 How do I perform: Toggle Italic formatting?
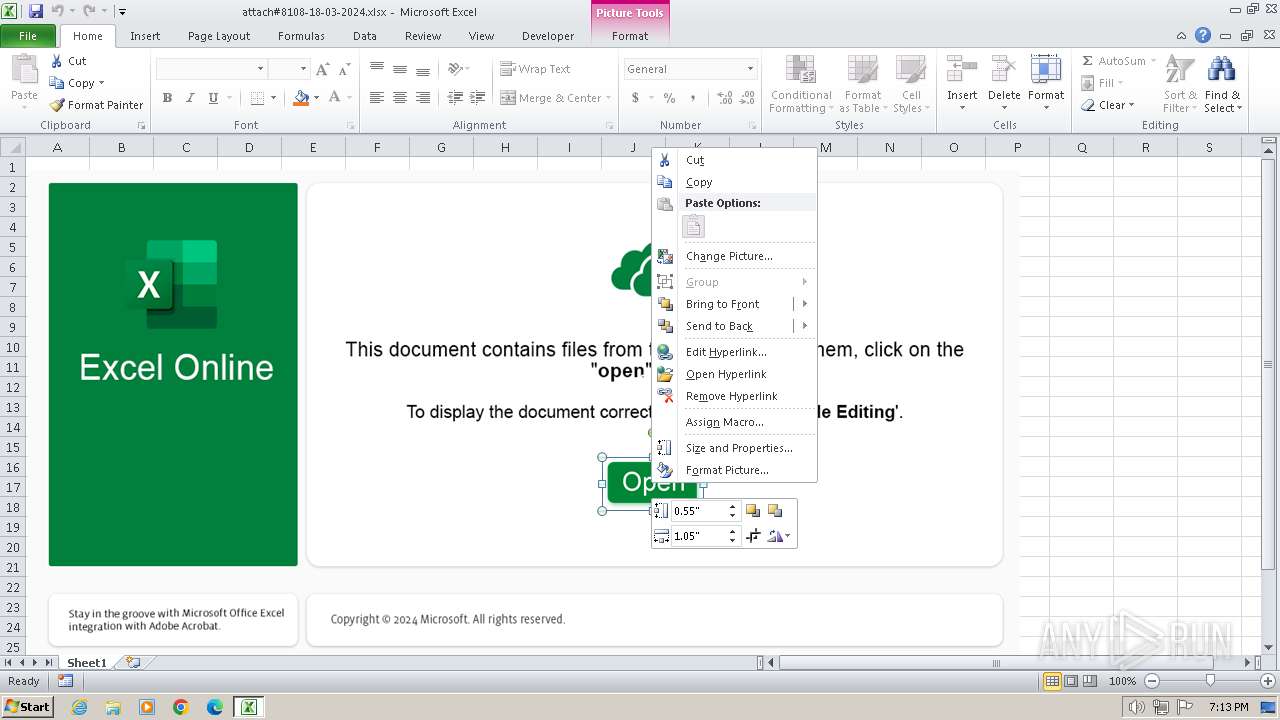pos(190,98)
